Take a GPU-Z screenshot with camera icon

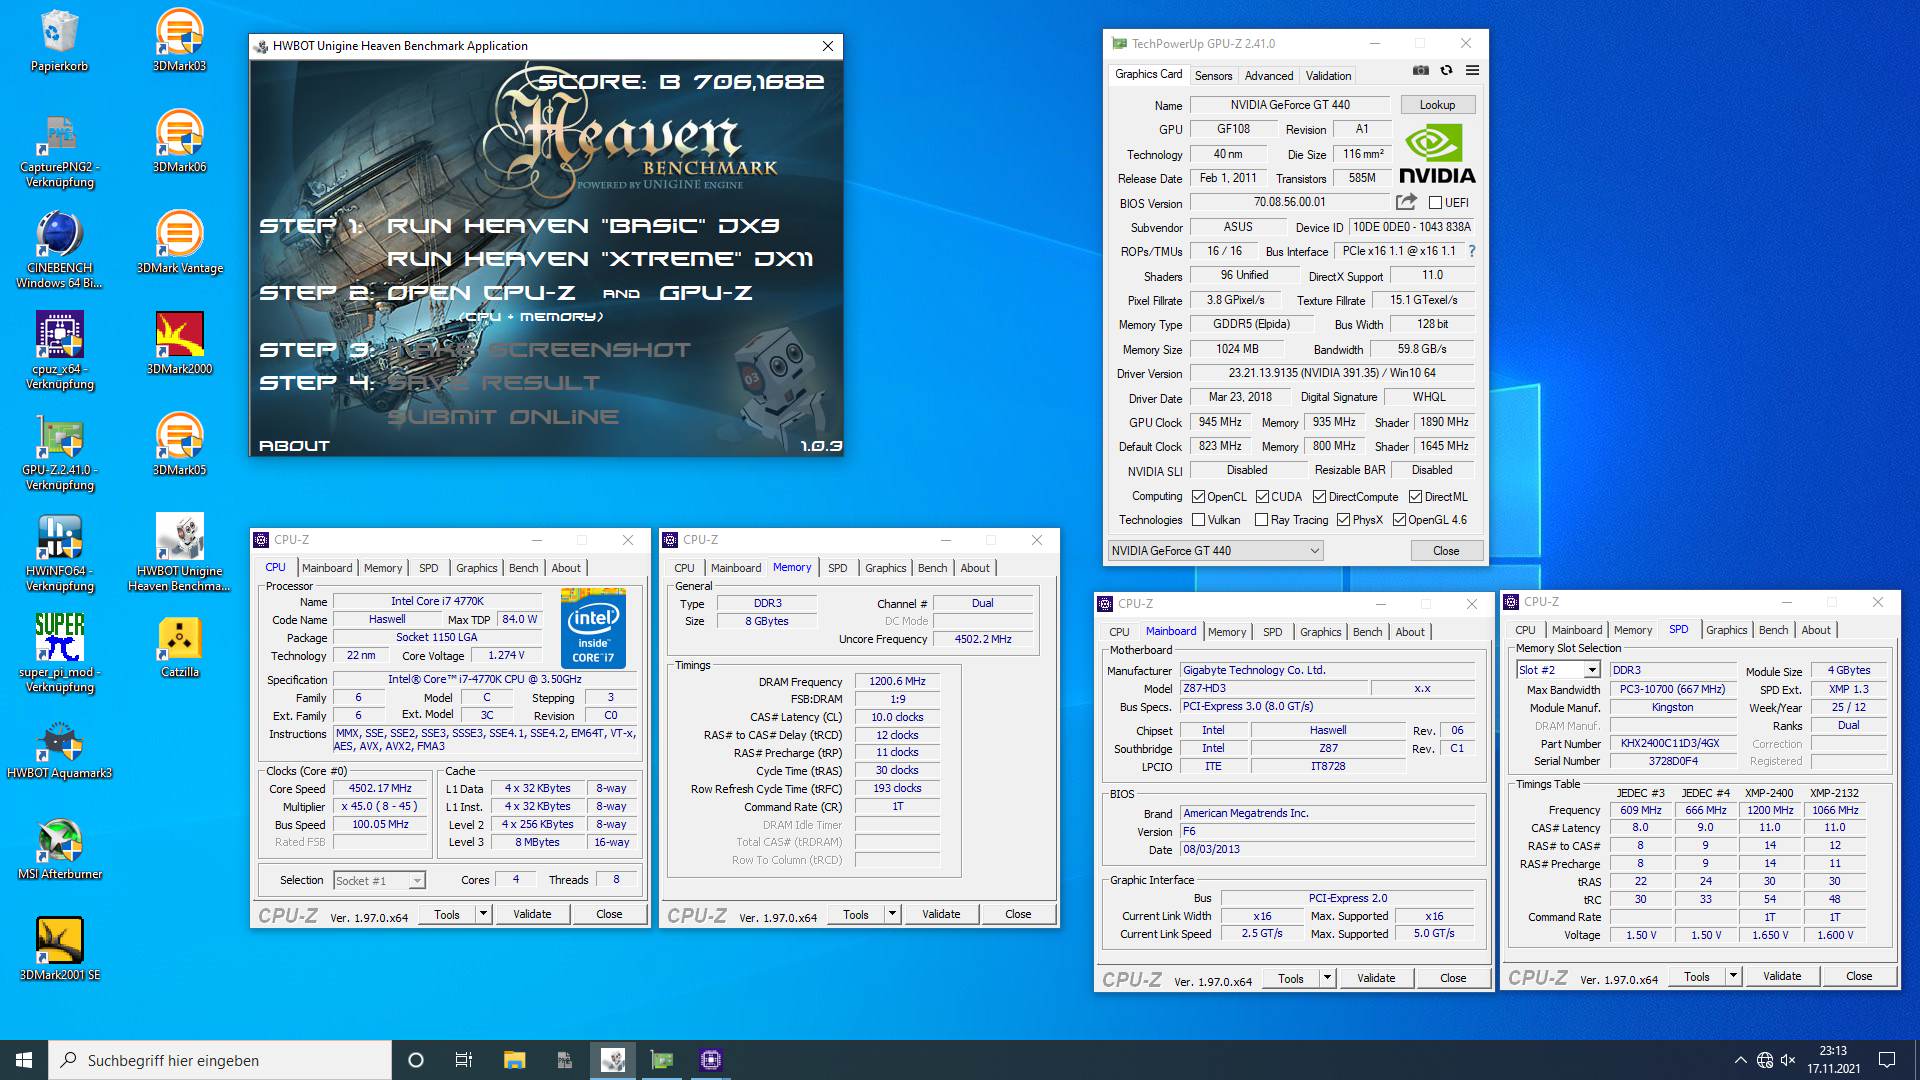coord(1420,70)
